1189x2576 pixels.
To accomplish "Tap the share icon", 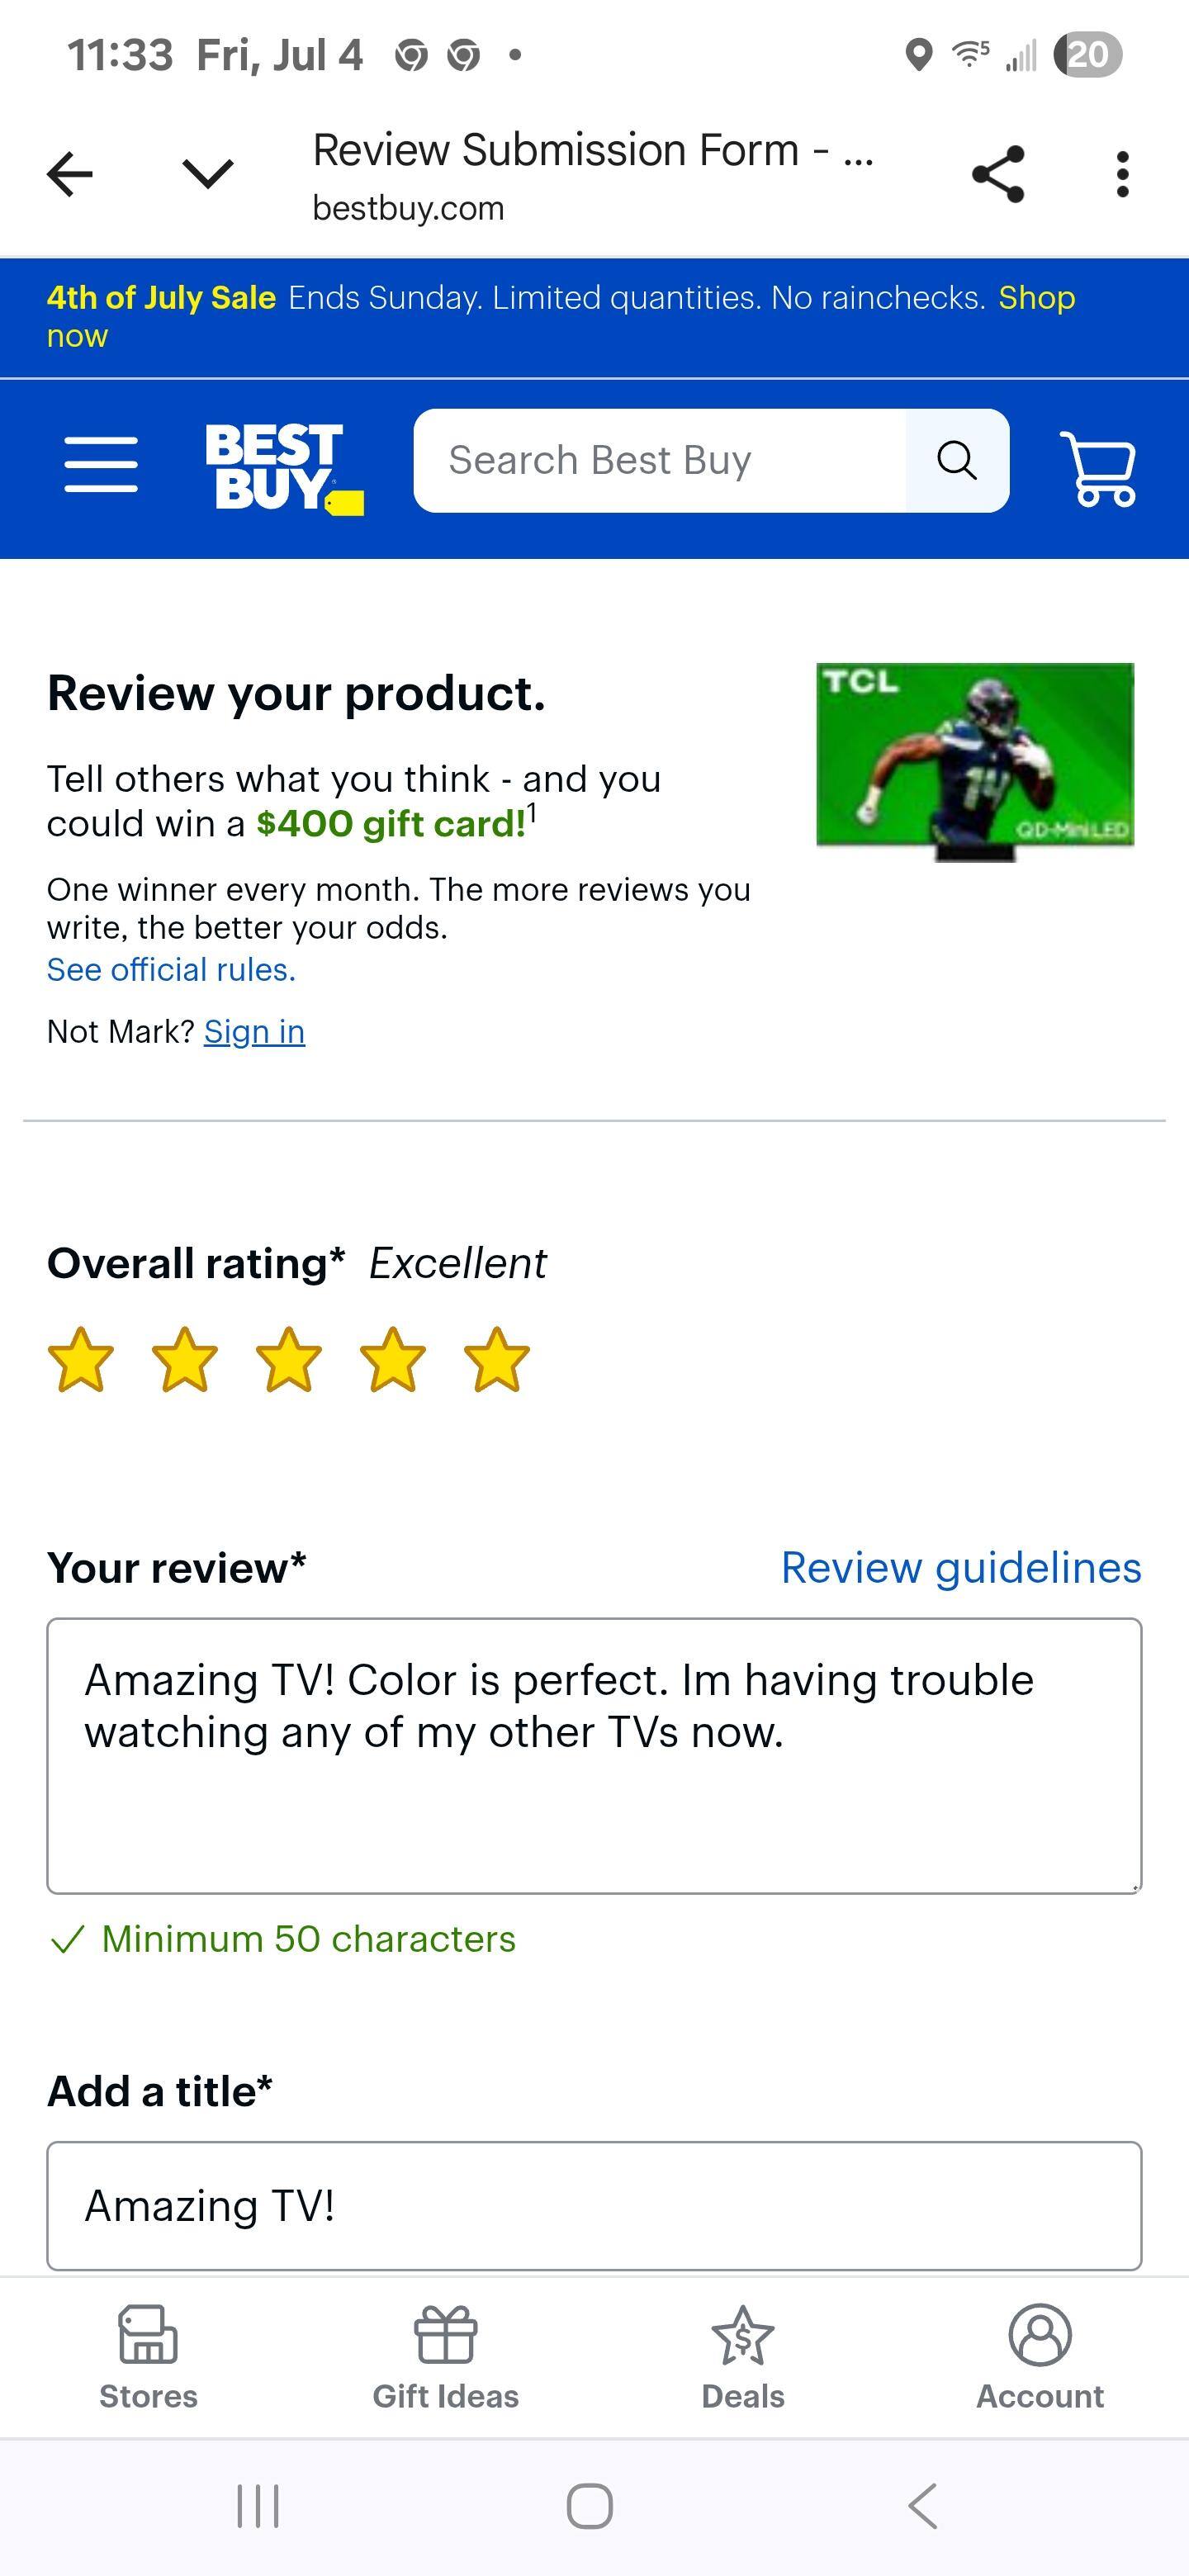I will pos(998,174).
